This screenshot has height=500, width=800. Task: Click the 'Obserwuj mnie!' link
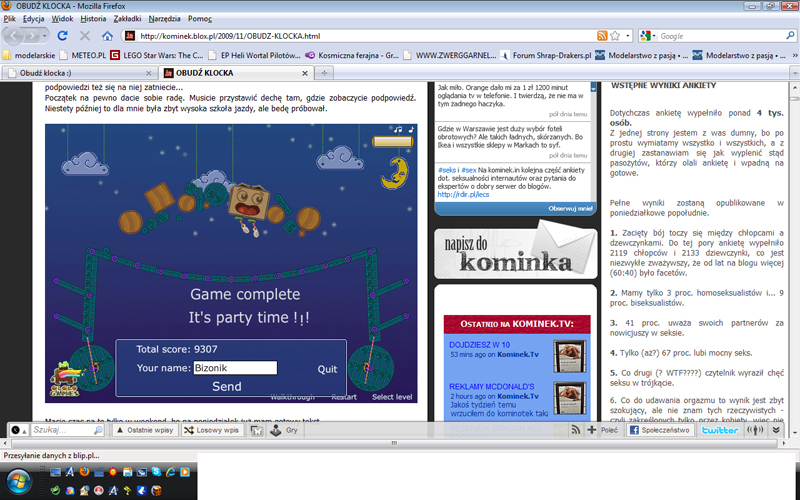[x=570, y=208]
